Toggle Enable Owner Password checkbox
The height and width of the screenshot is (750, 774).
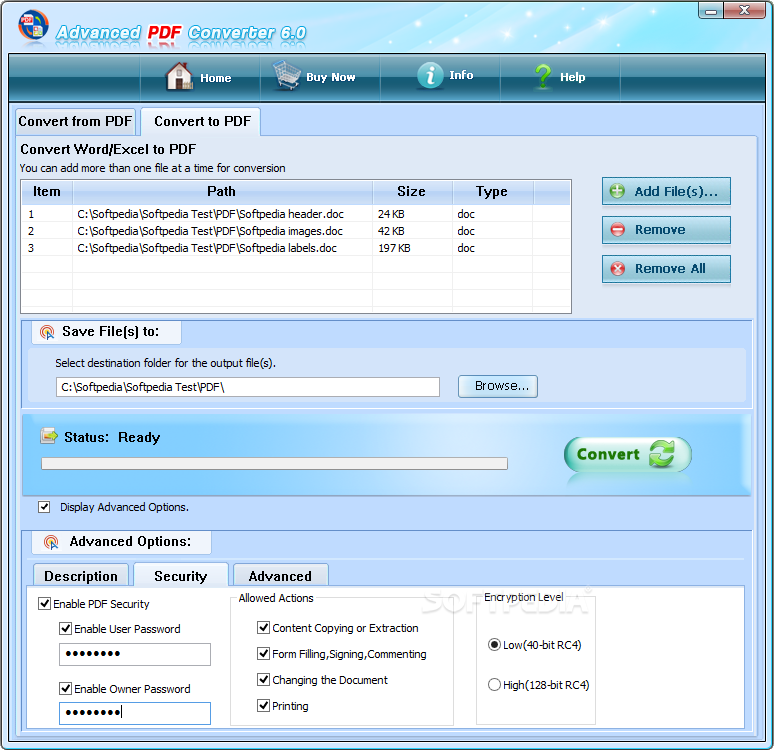(x=65, y=688)
